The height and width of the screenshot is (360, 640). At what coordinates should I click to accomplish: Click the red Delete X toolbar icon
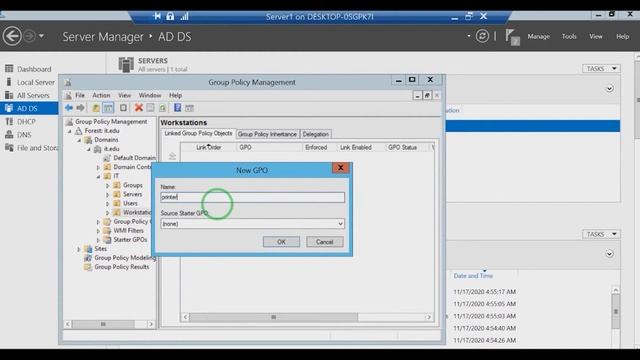(x=139, y=108)
